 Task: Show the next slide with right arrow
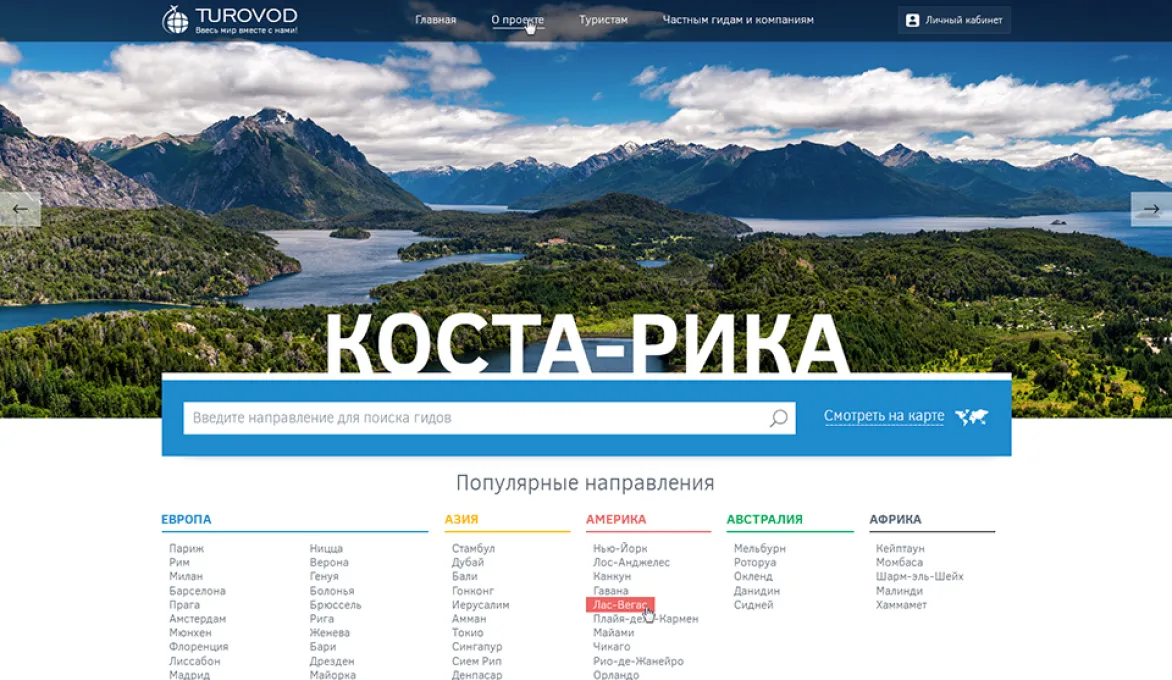pyautogui.click(x=1151, y=209)
